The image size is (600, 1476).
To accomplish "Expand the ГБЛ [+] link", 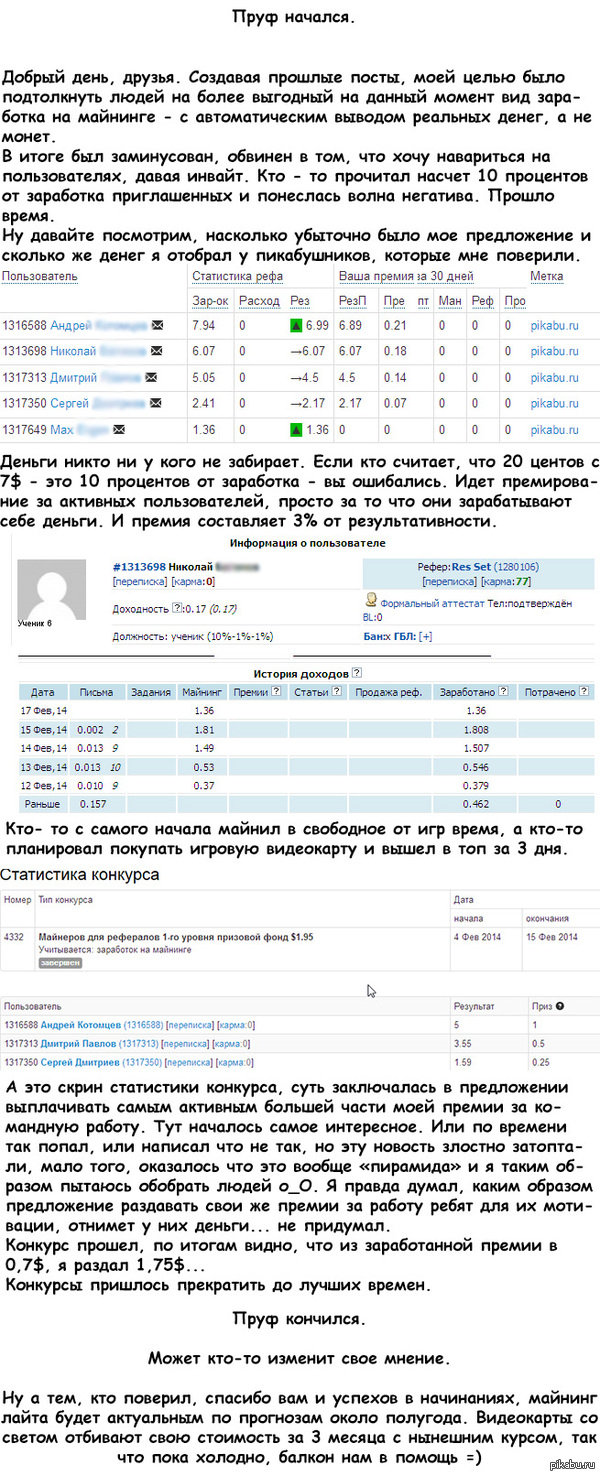I will [x=426, y=636].
